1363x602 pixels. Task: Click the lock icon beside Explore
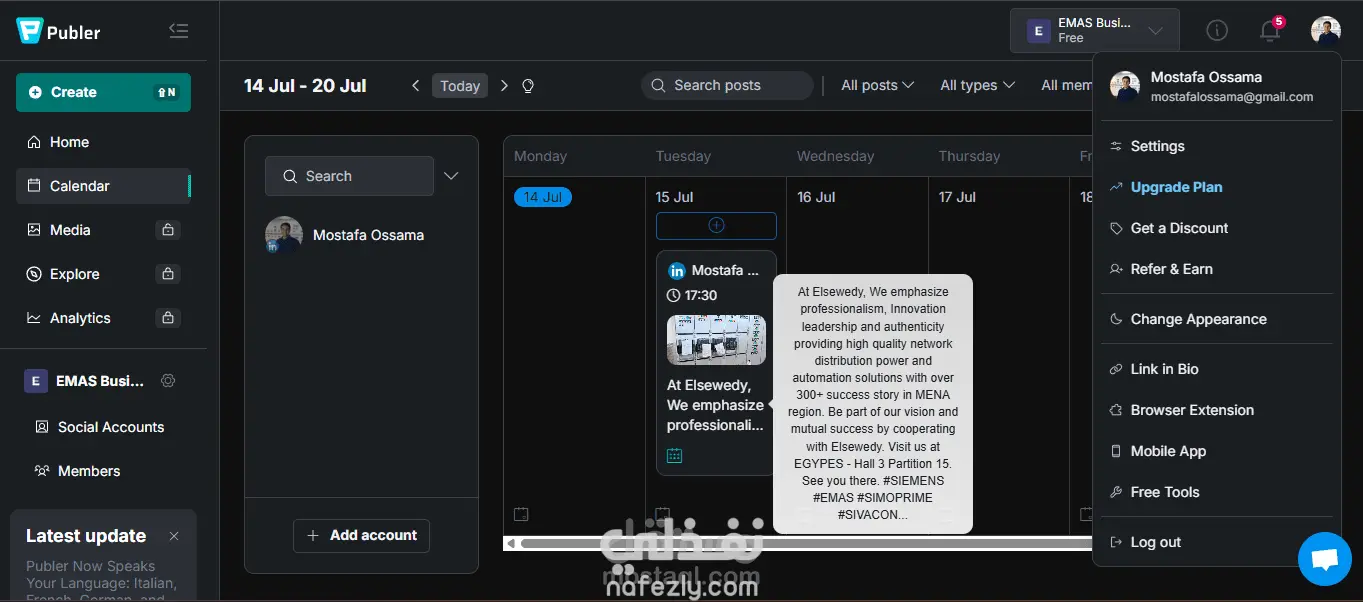pyautogui.click(x=168, y=274)
